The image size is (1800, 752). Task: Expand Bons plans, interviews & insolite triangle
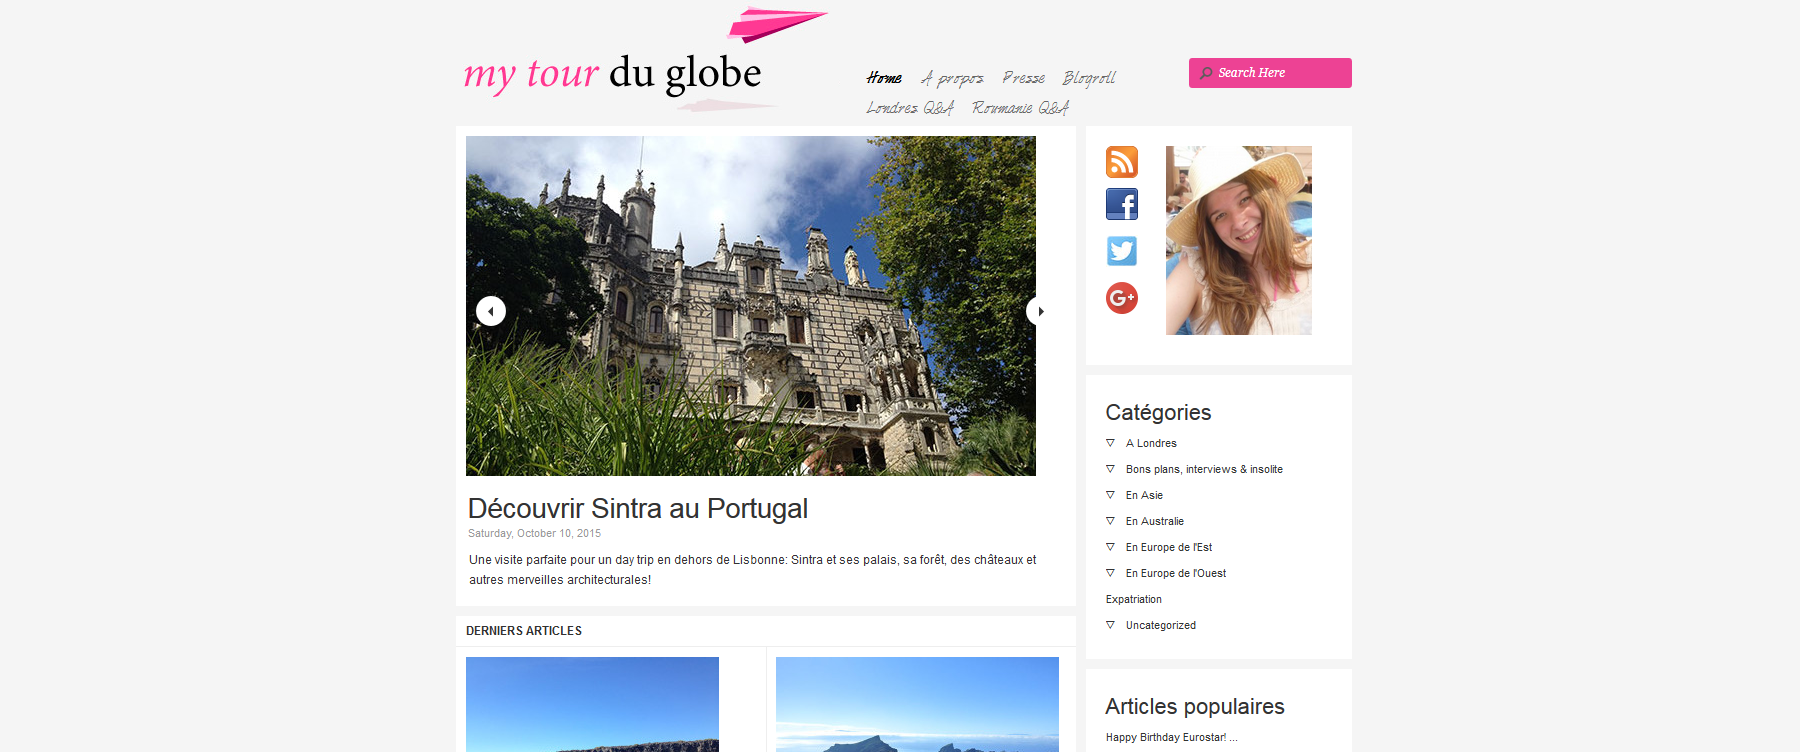[x=1110, y=468]
